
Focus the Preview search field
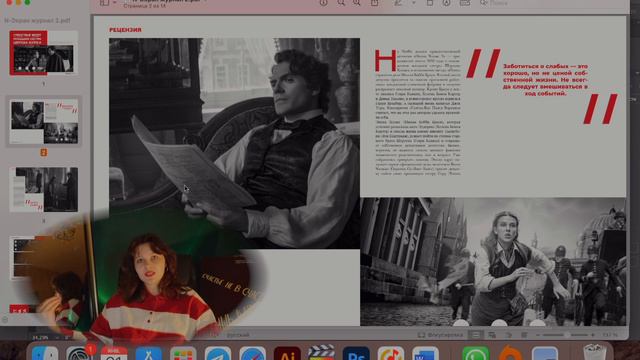pos(551,3)
